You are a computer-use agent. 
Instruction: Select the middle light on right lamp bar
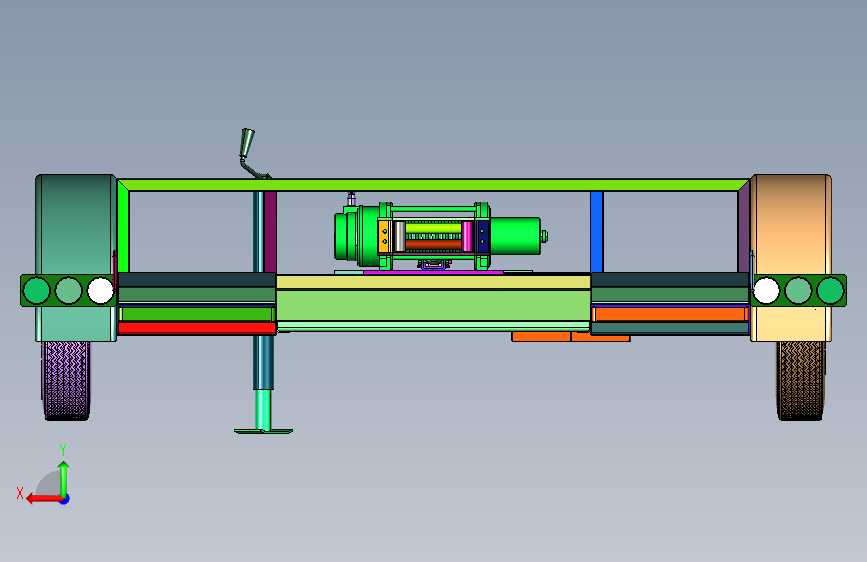click(x=798, y=290)
